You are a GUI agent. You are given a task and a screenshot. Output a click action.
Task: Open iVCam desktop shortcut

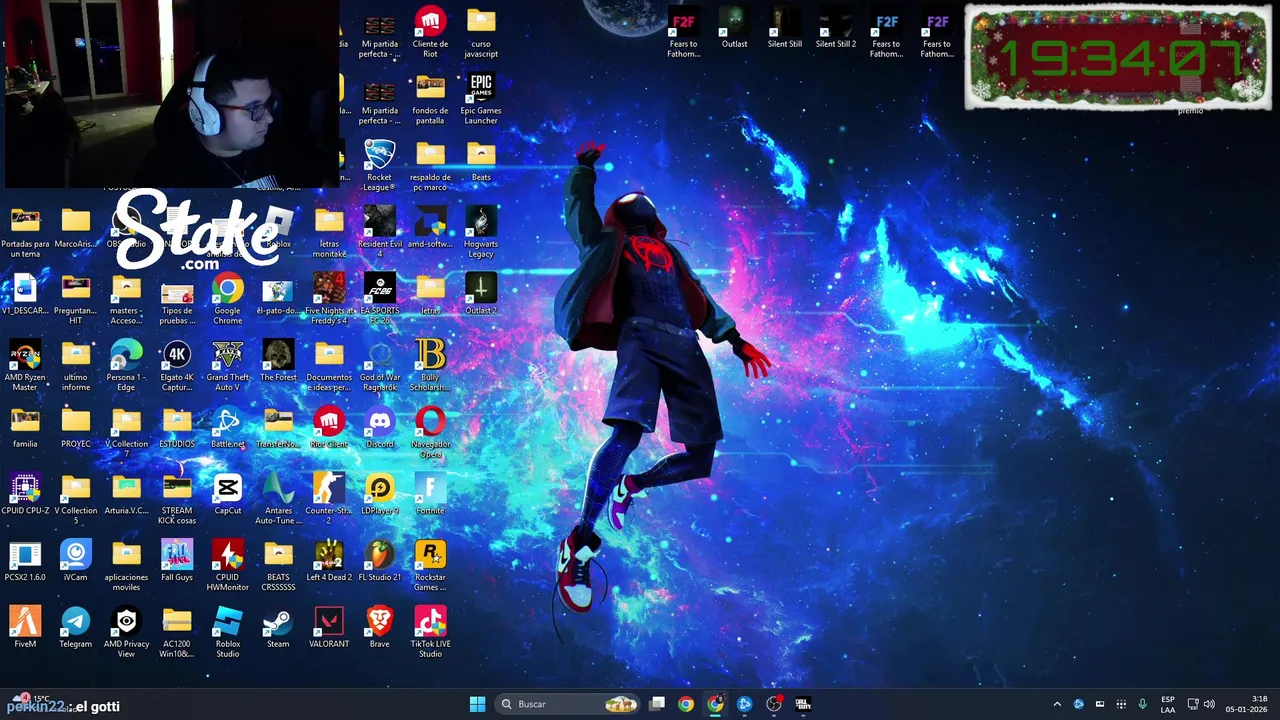75,555
